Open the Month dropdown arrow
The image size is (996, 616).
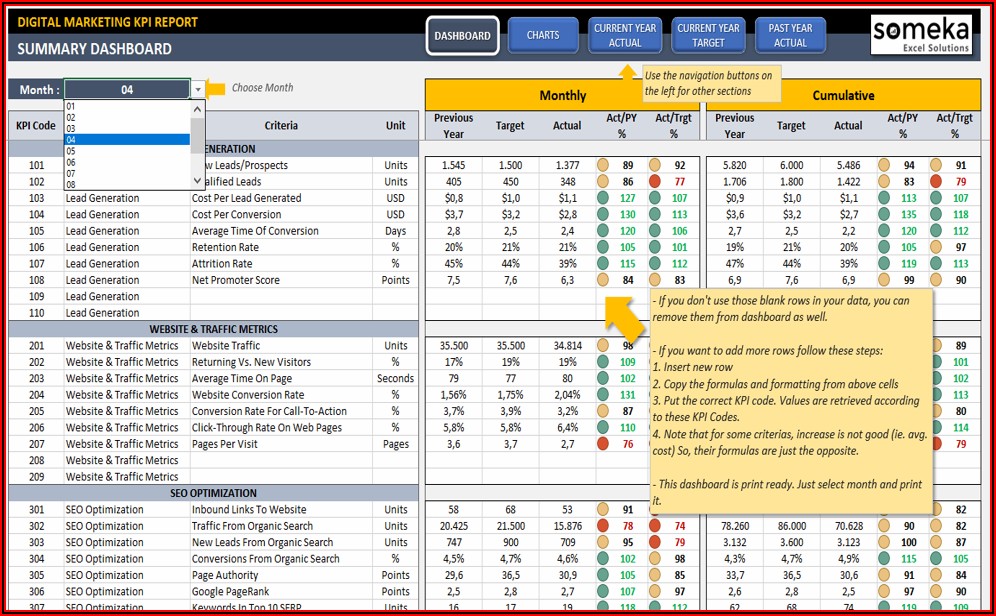(198, 90)
